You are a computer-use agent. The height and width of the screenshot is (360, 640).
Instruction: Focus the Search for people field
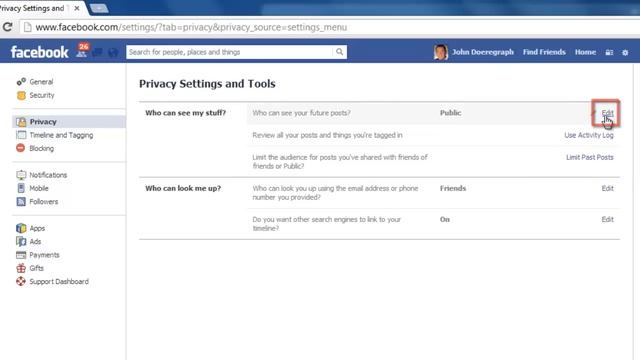click(229, 52)
